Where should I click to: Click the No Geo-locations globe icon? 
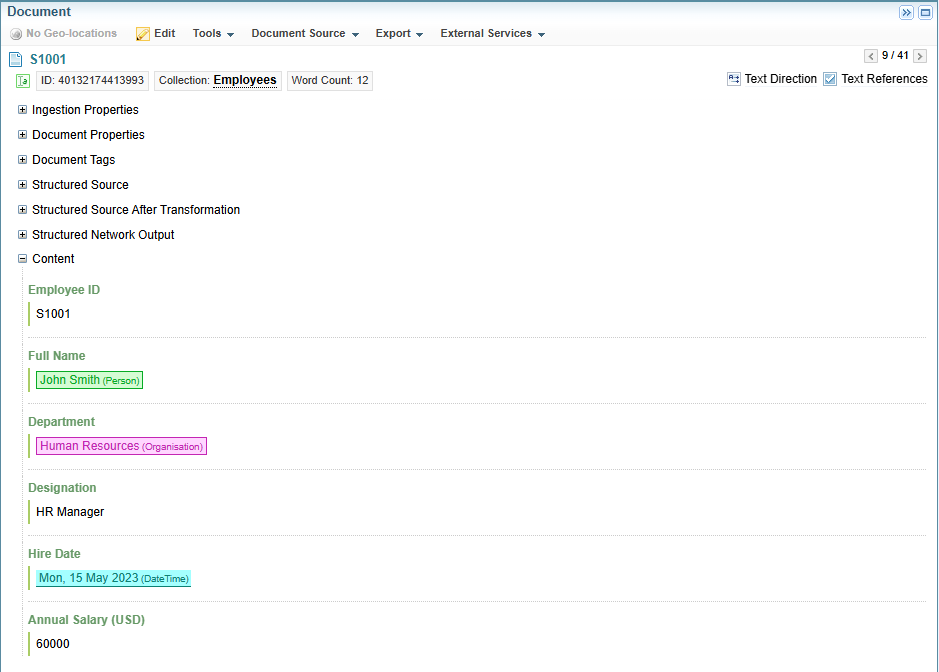pyautogui.click(x=16, y=34)
